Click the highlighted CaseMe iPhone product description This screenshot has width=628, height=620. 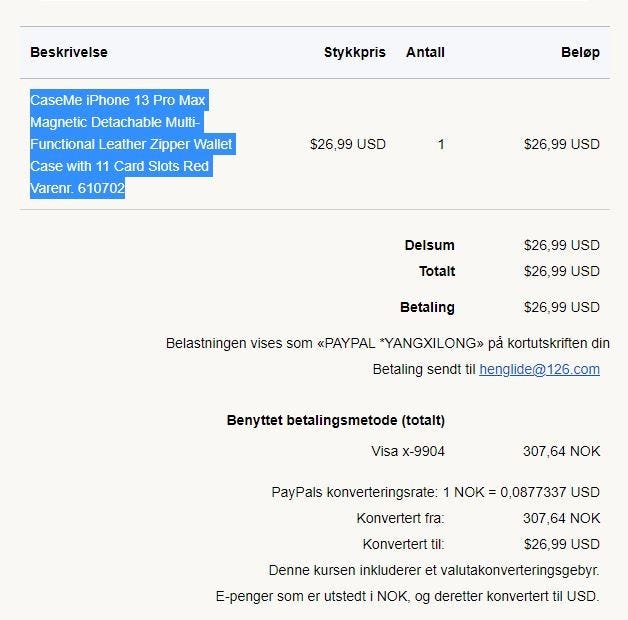pos(131,133)
